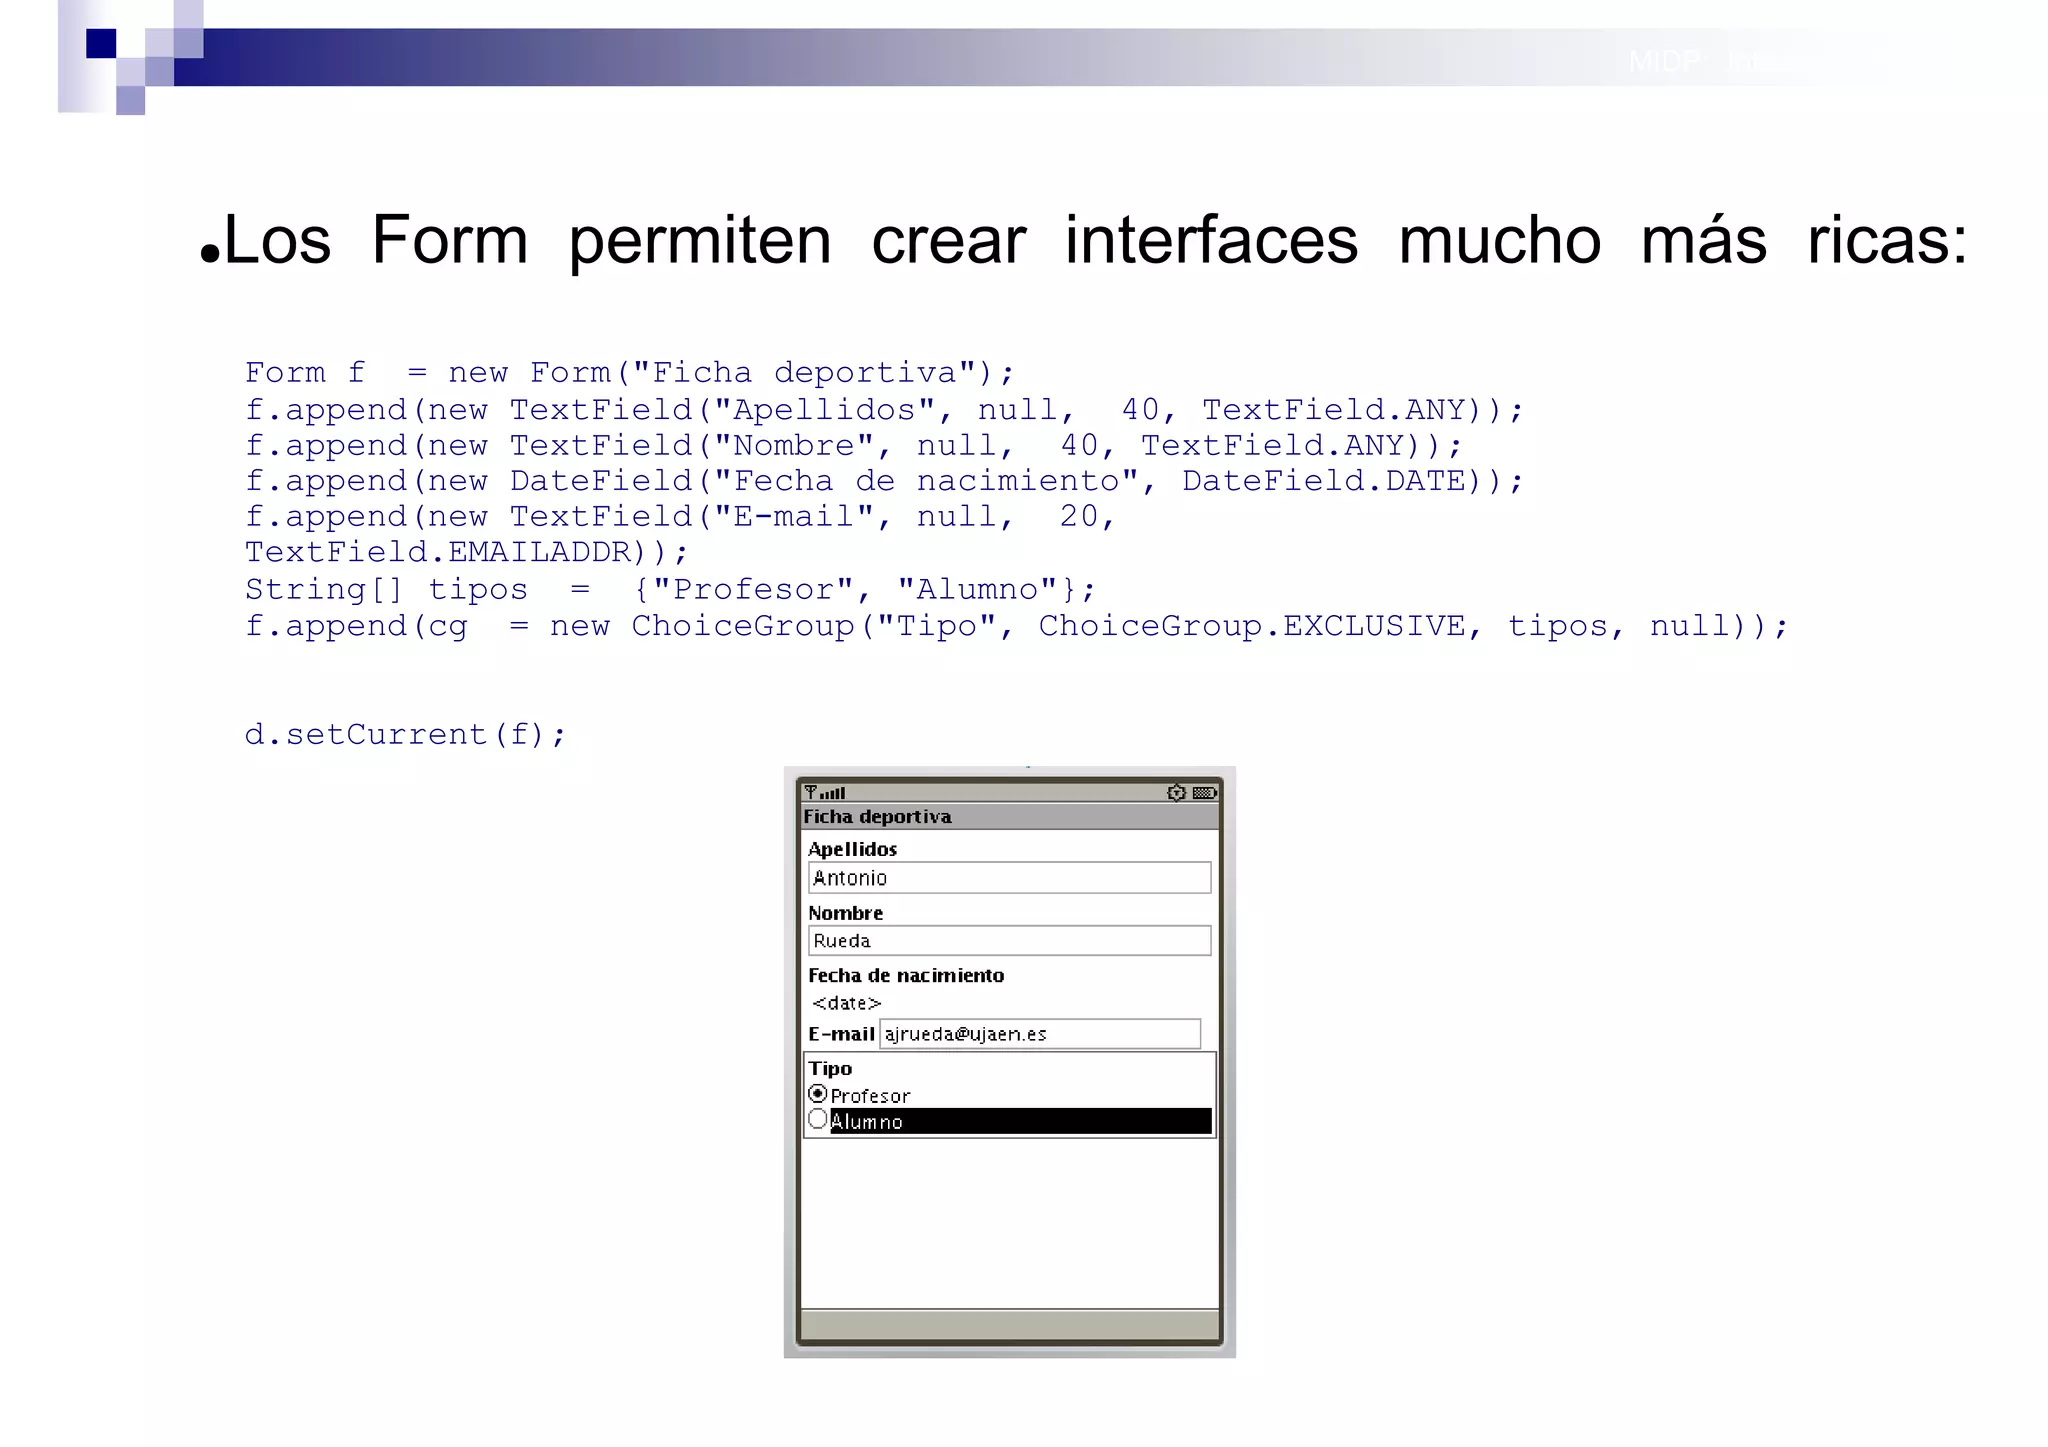Click the gear-like status icon beside the battery
Viewport: 2048px width, 1447px height.
(x=1176, y=793)
